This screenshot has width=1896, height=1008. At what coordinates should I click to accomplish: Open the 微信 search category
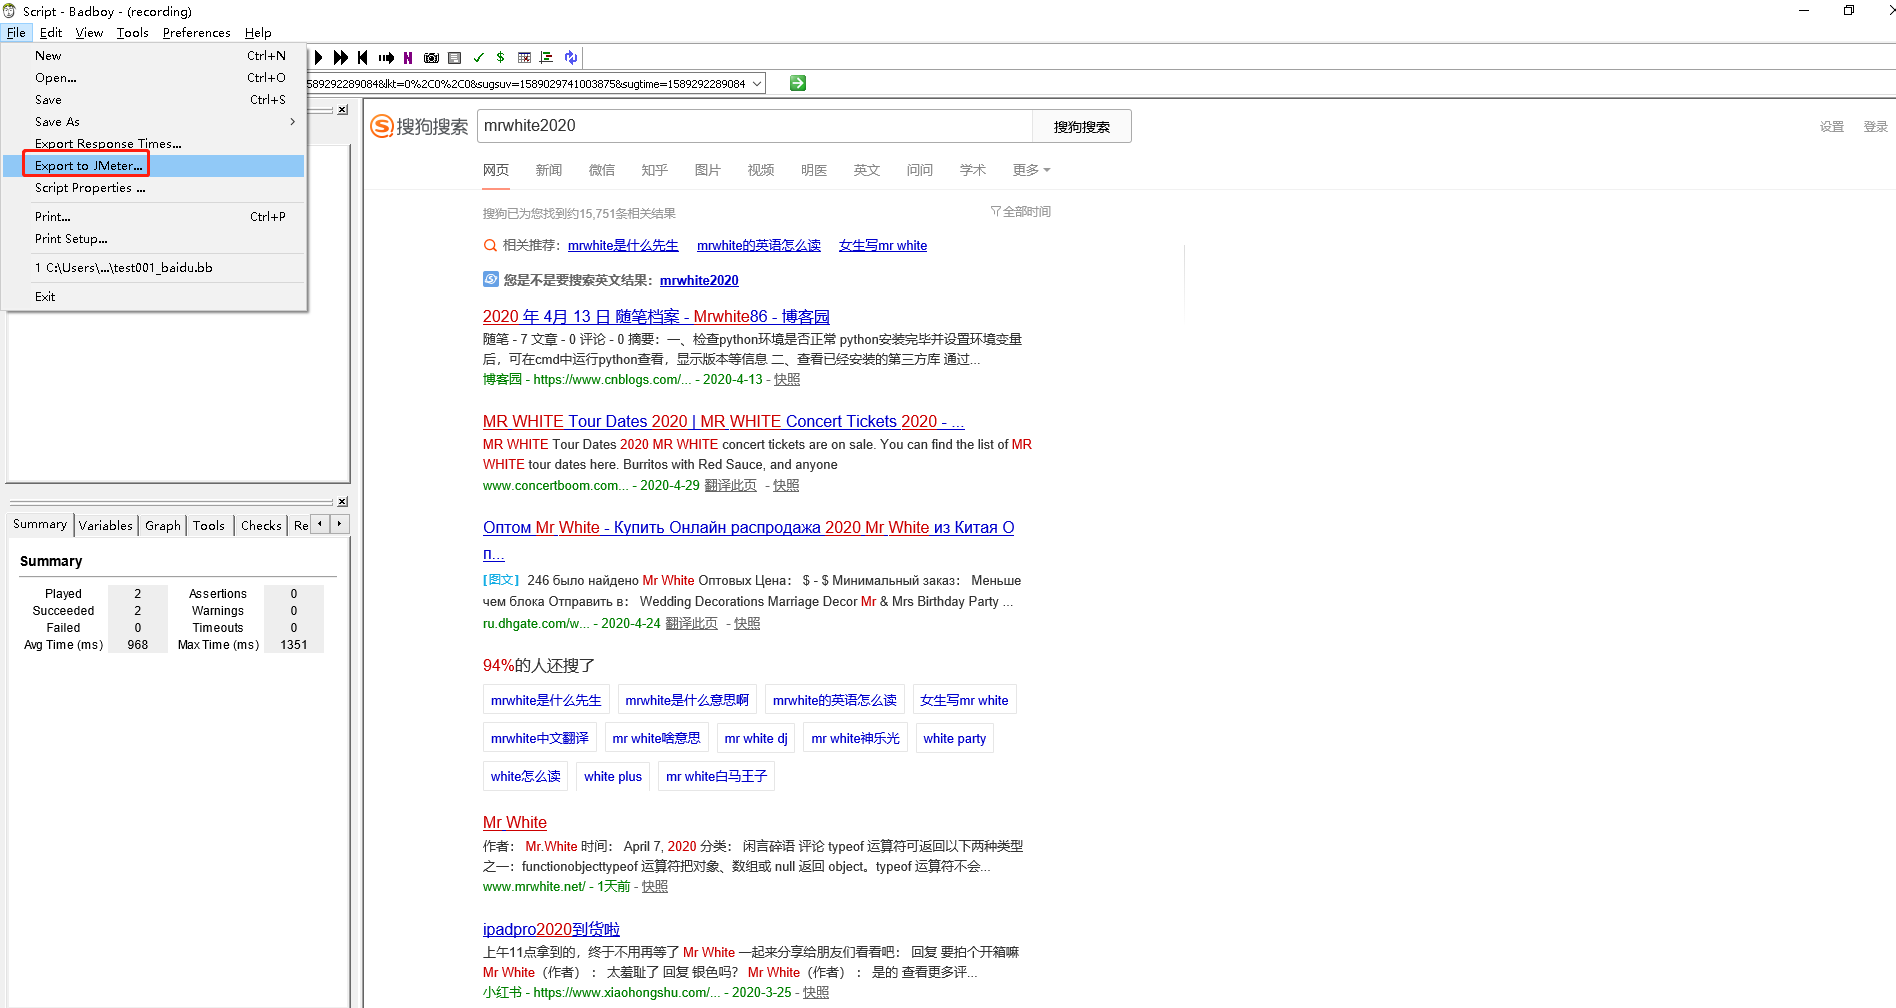click(602, 170)
